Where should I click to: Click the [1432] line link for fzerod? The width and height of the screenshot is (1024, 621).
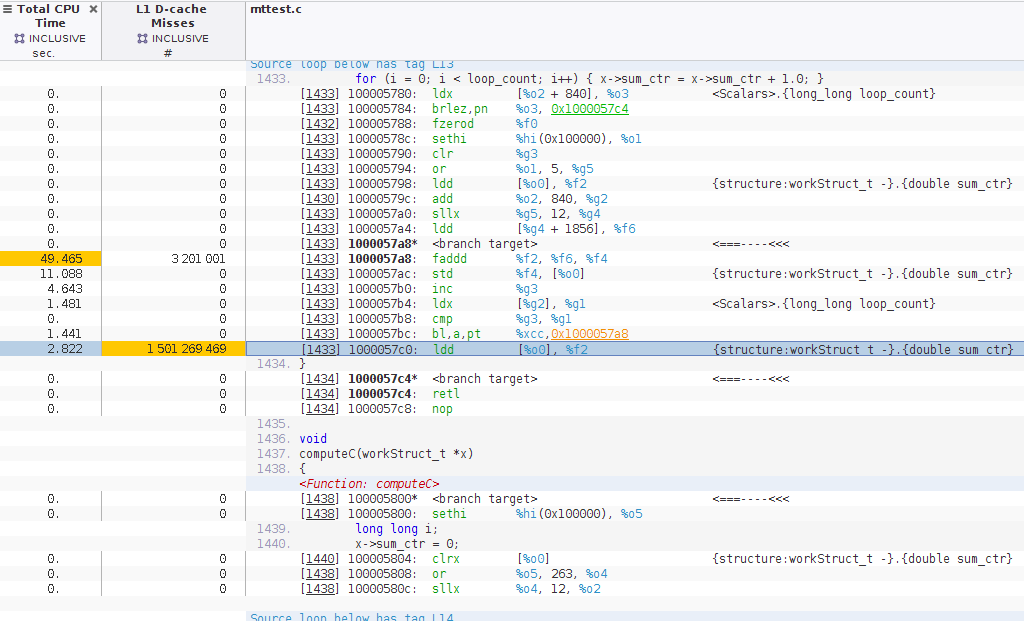320,124
